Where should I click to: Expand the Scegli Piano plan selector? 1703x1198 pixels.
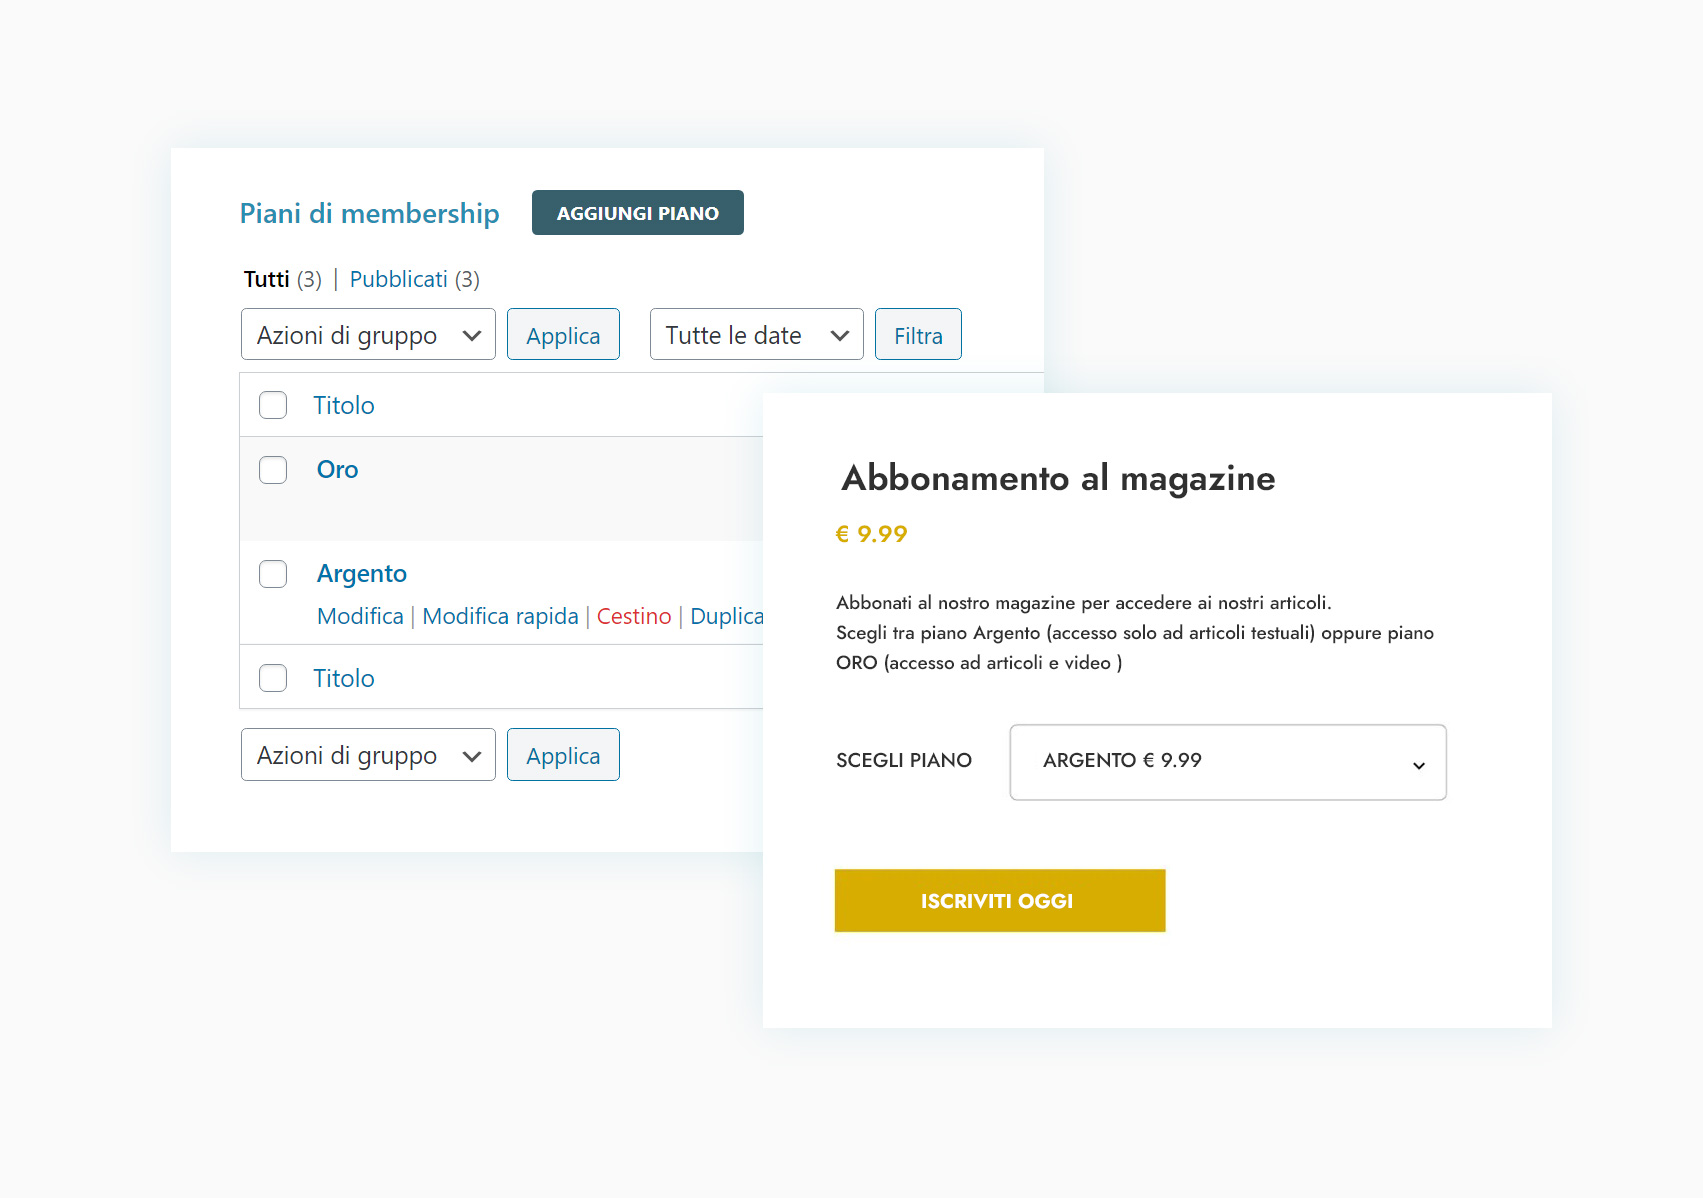coord(1227,762)
